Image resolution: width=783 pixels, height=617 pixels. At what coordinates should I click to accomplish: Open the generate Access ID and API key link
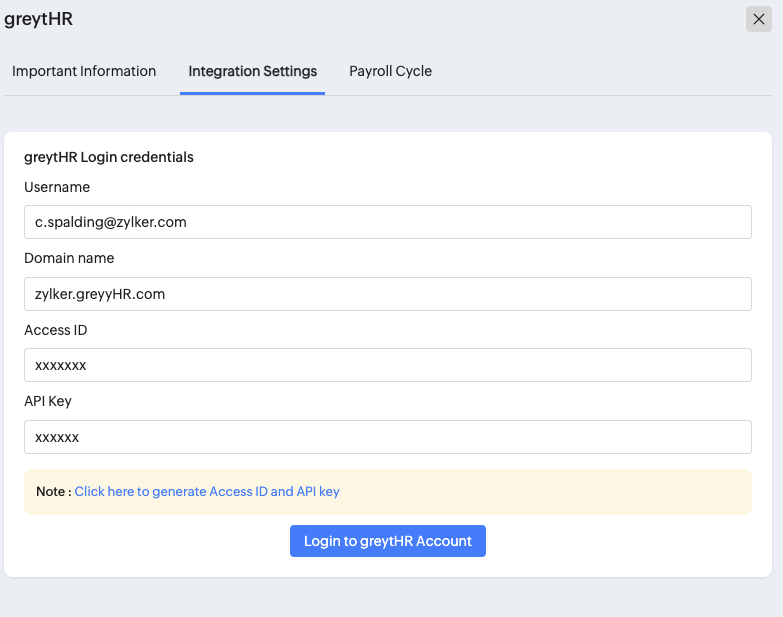pyautogui.click(x=207, y=492)
